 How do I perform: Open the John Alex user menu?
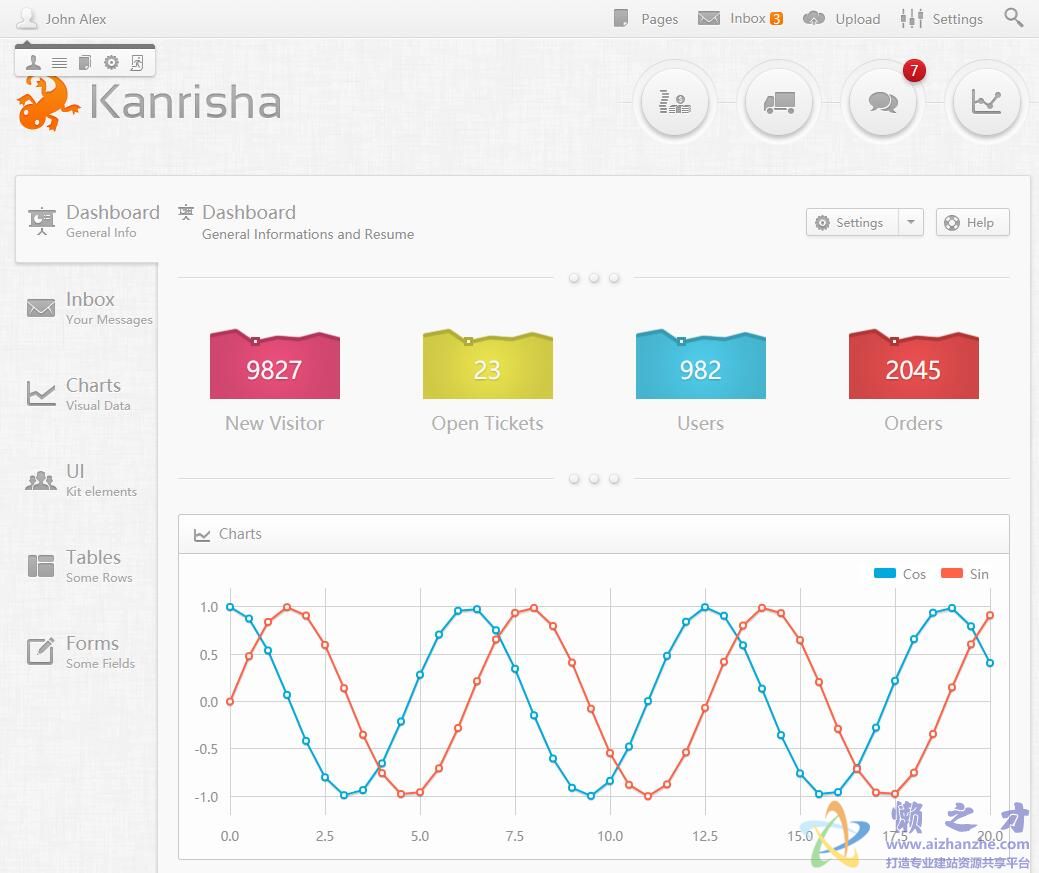(x=62, y=19)
